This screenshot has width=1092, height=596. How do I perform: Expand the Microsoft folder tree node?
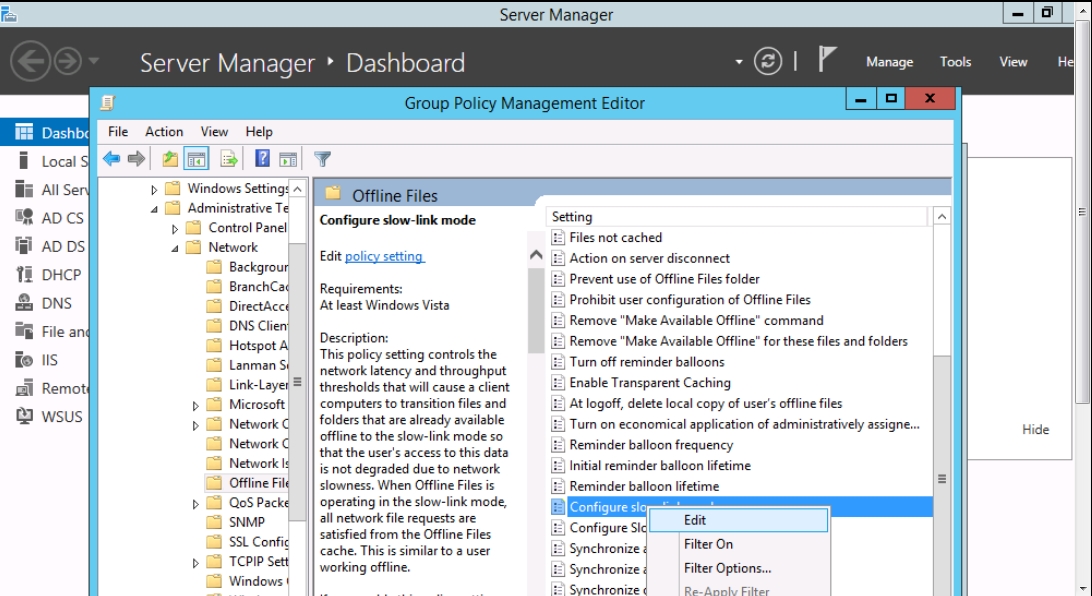coord(196,405)
